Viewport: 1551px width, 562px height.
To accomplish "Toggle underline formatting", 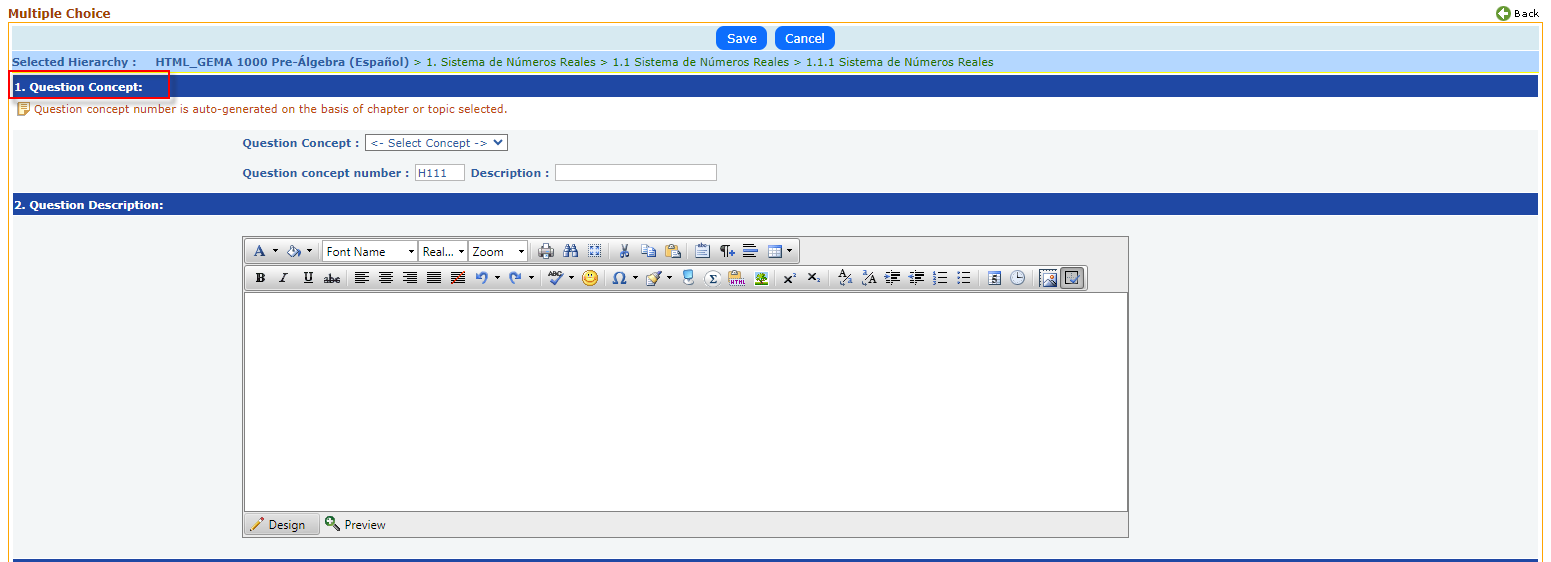I will [308, 278].
